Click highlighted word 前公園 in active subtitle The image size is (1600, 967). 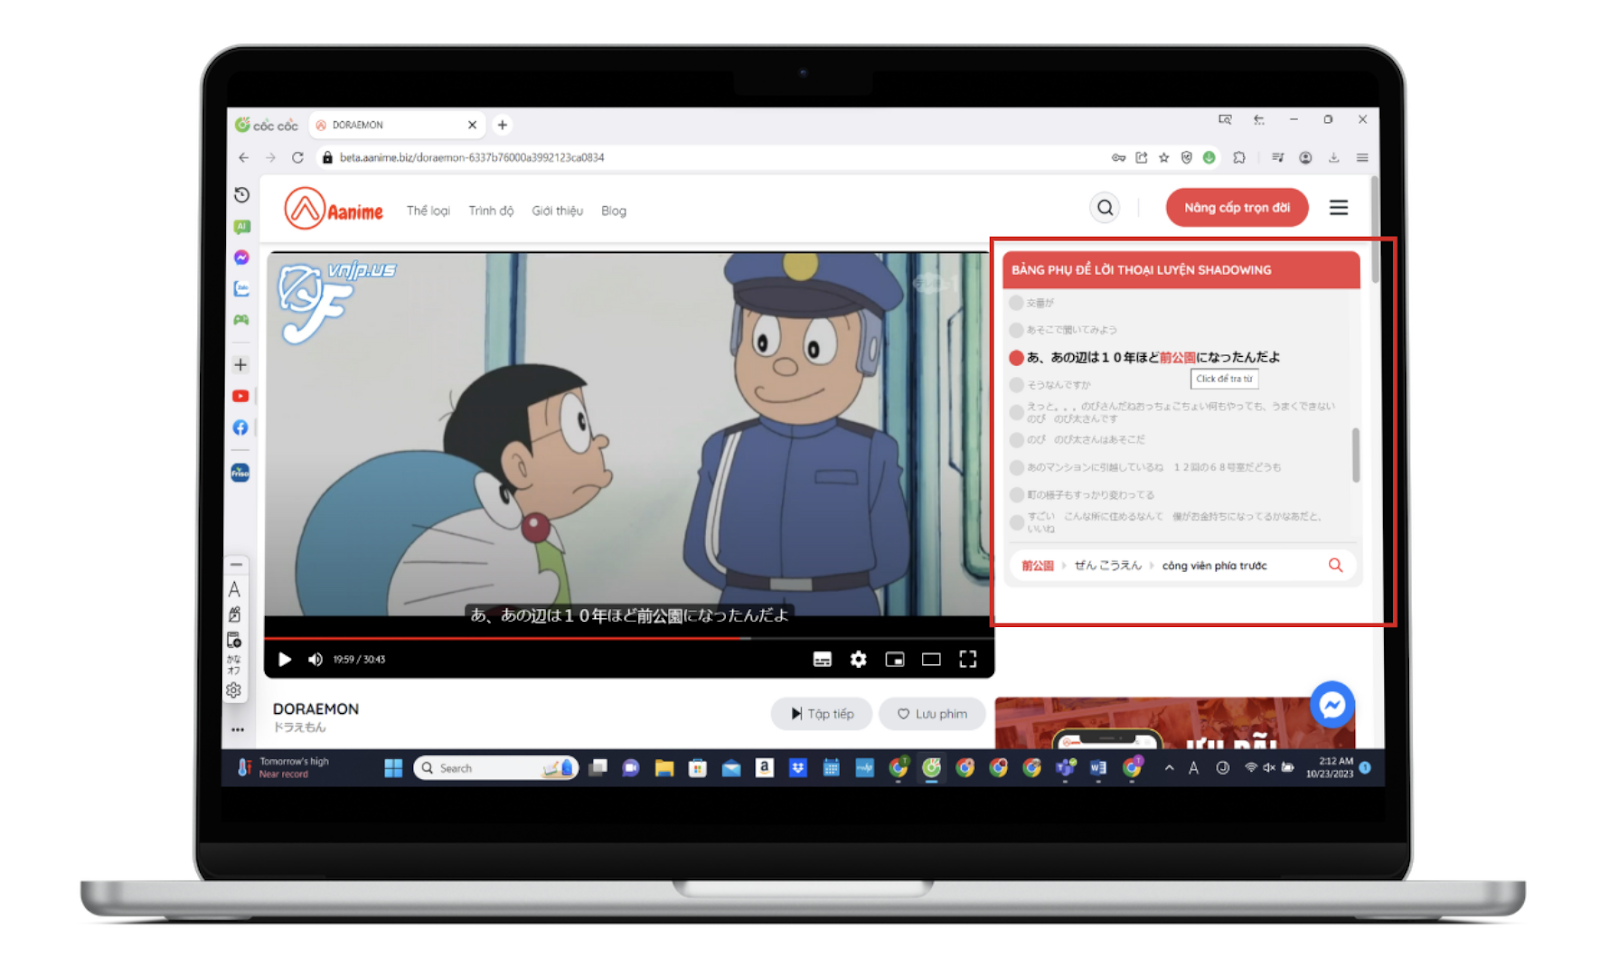(1177, 357)
